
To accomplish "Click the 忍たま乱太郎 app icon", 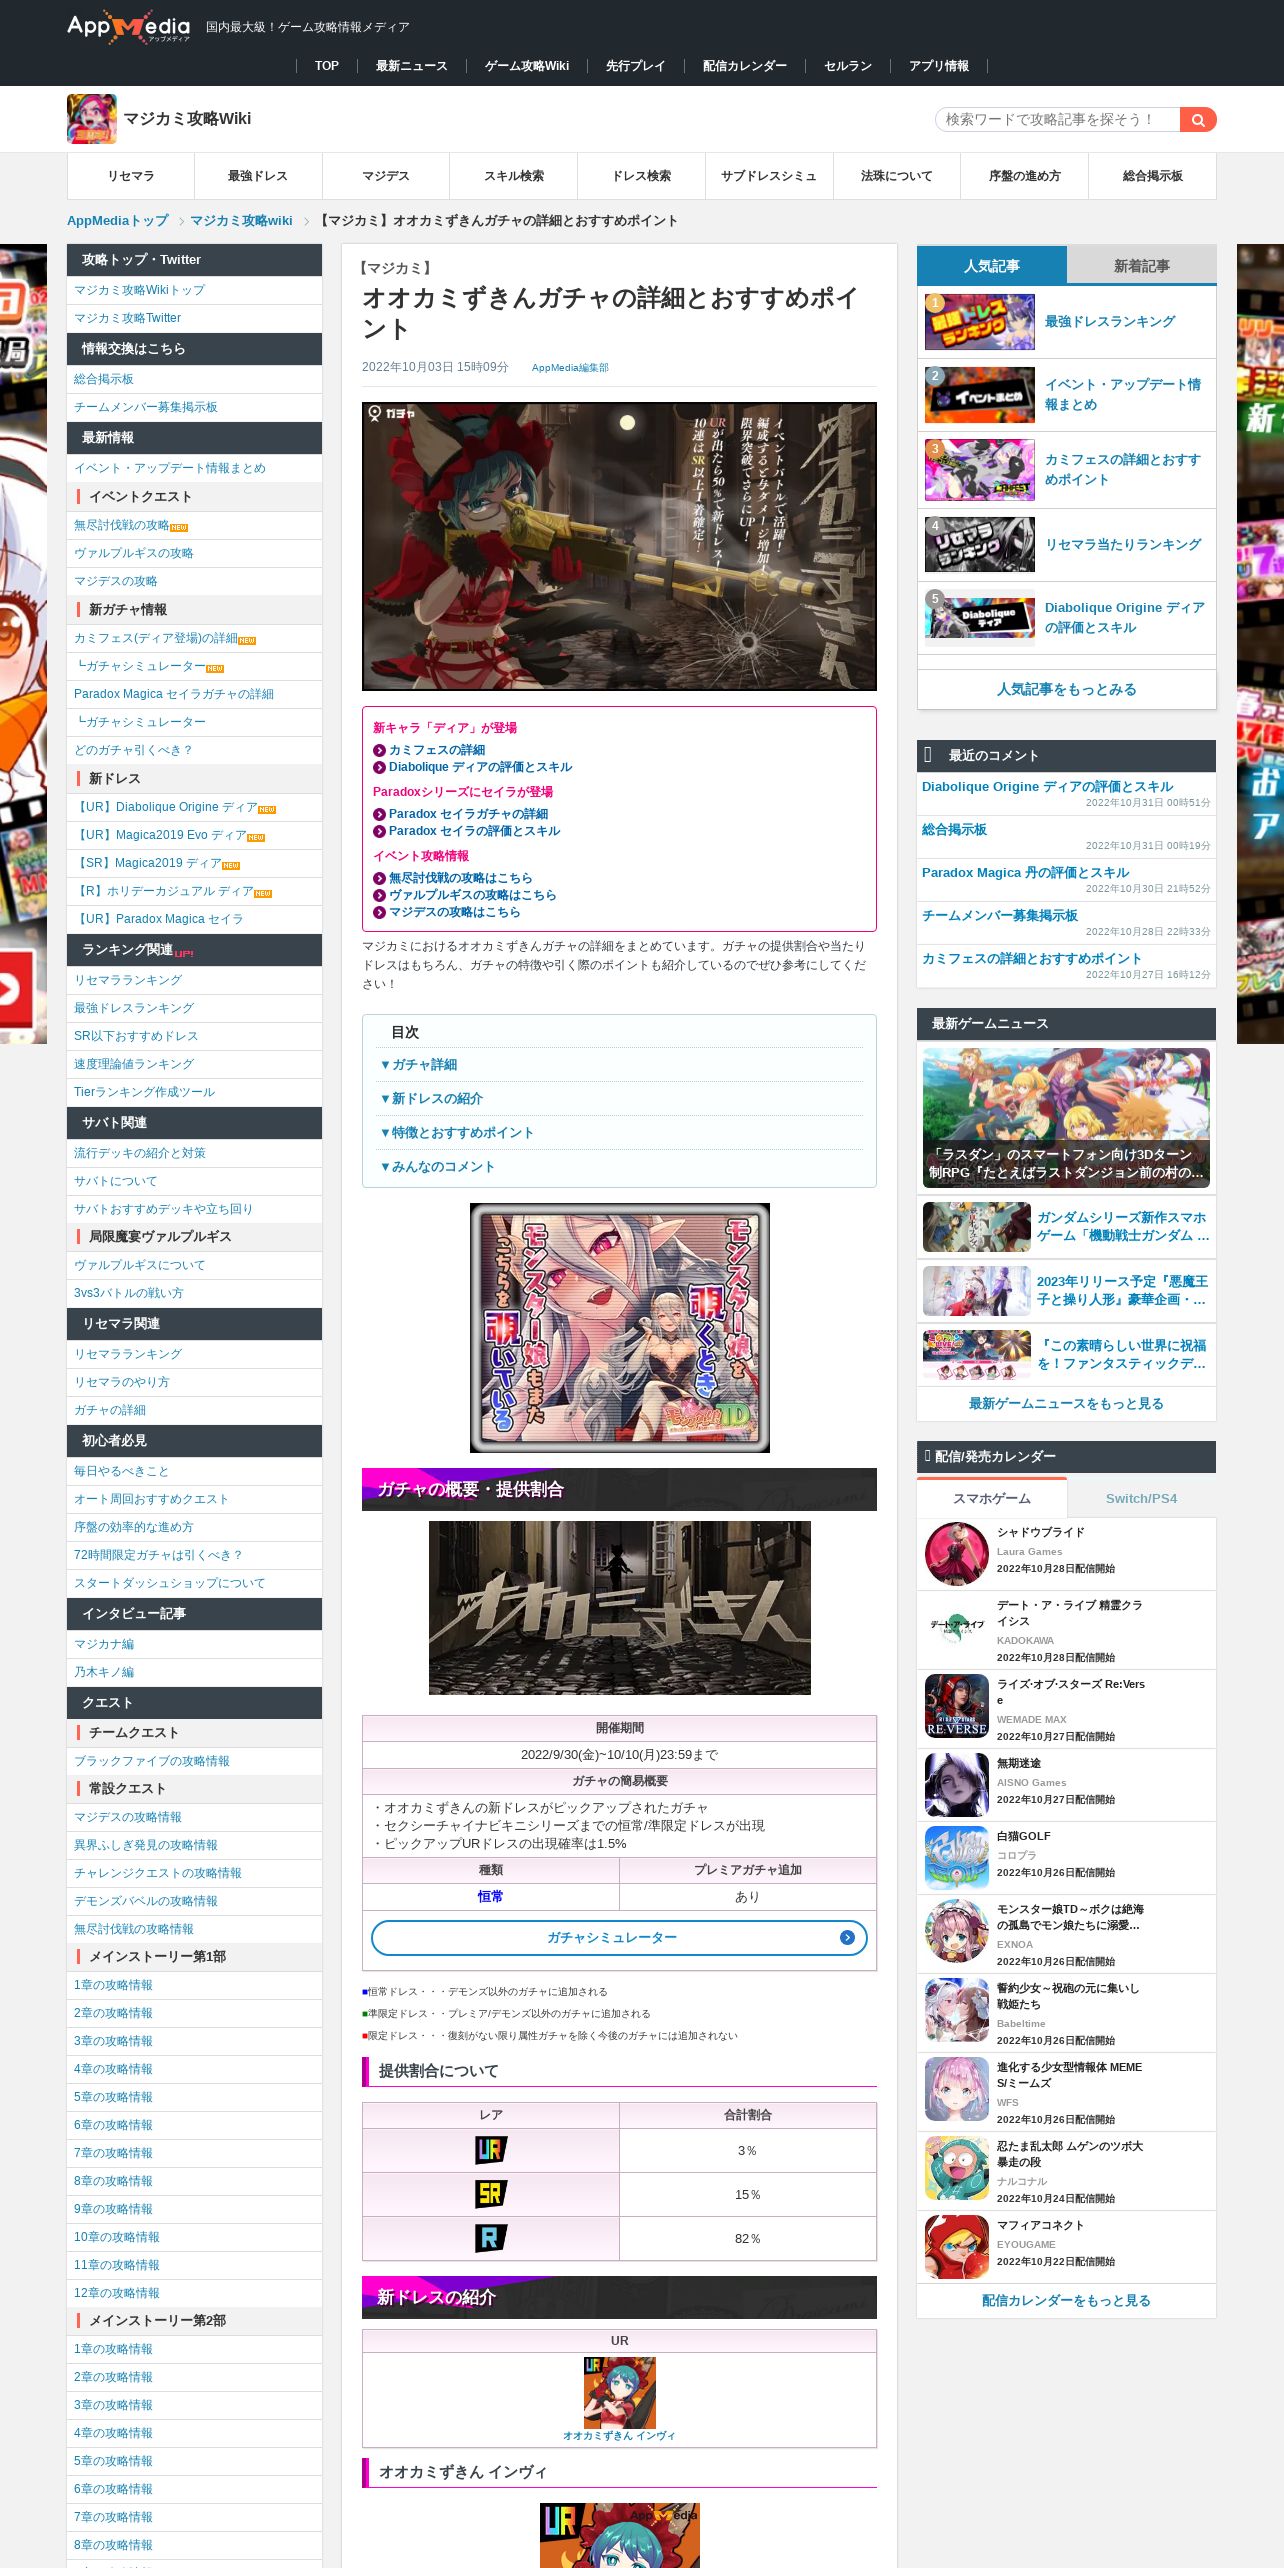I will pyautogui.click(x=957, y=2168).
